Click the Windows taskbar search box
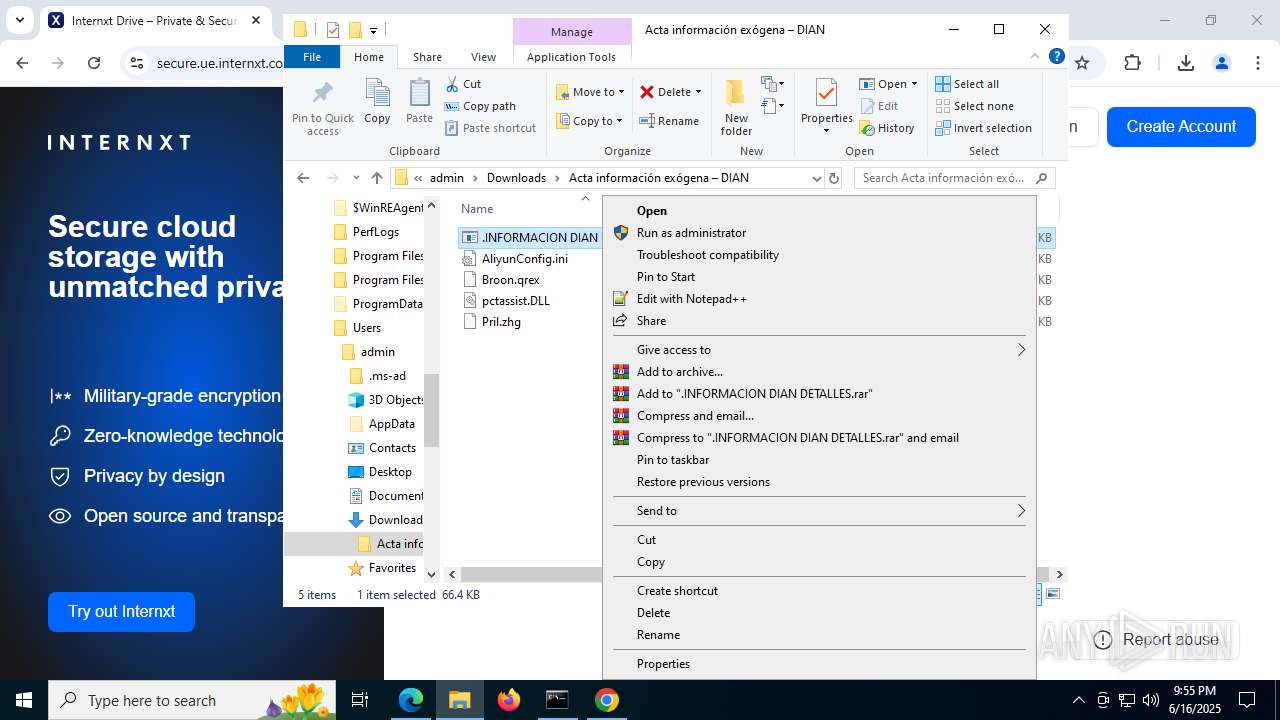The height and width of the screenshot is (720, 1280). point(192,700)
